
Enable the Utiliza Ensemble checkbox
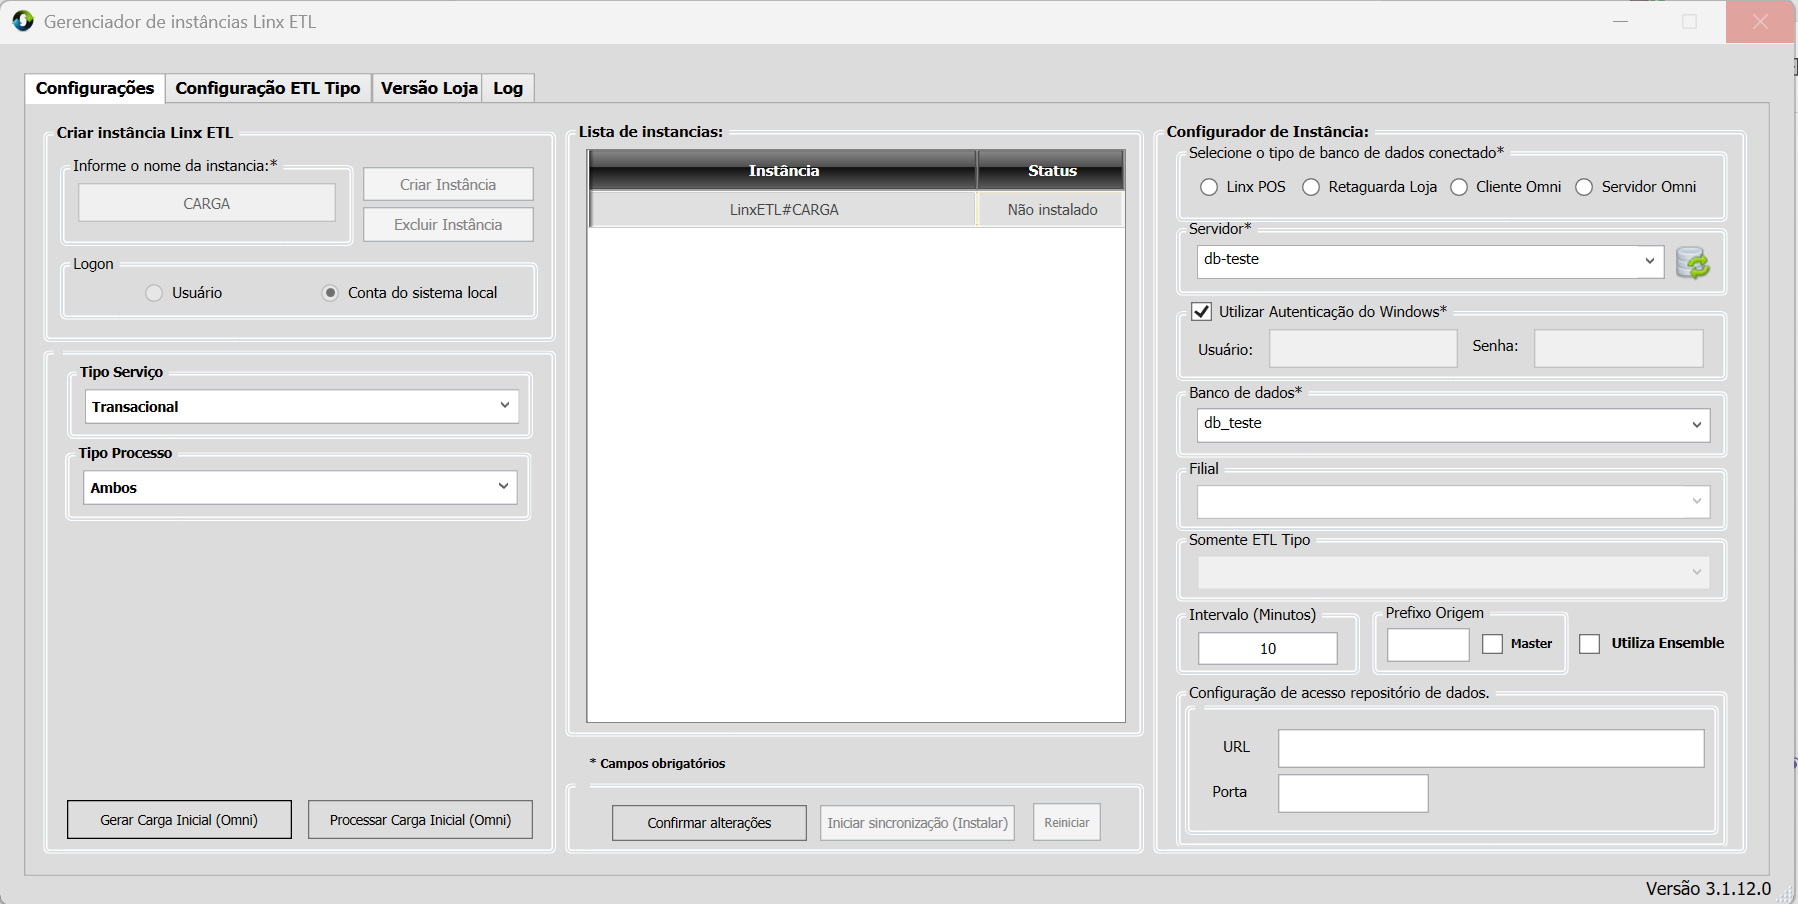pos(1589,644)
